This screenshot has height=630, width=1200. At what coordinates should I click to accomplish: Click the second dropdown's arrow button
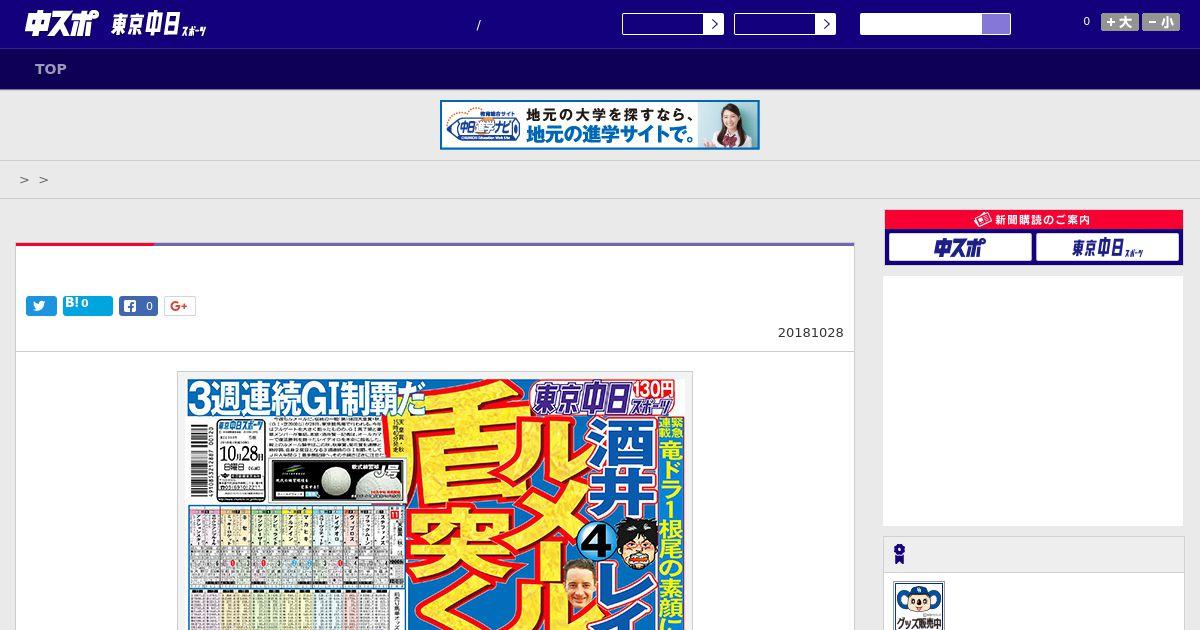coord(826,24)
